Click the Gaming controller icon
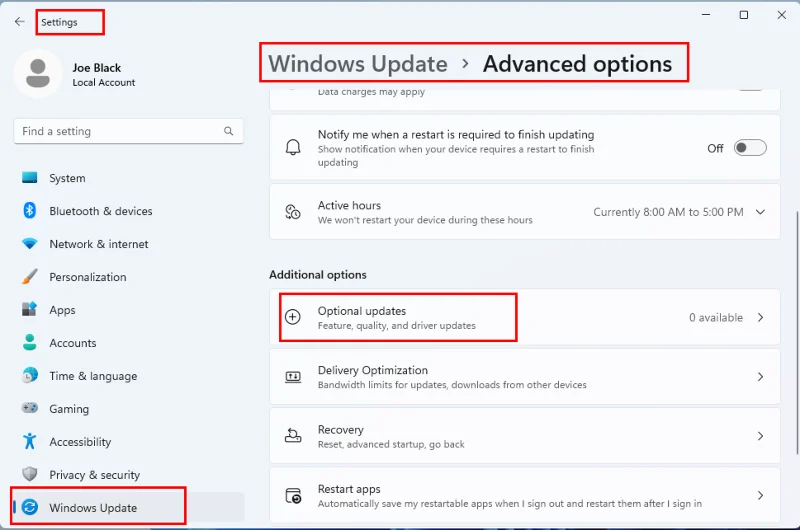This screenshot has width=800, height=530. point(30,409)
